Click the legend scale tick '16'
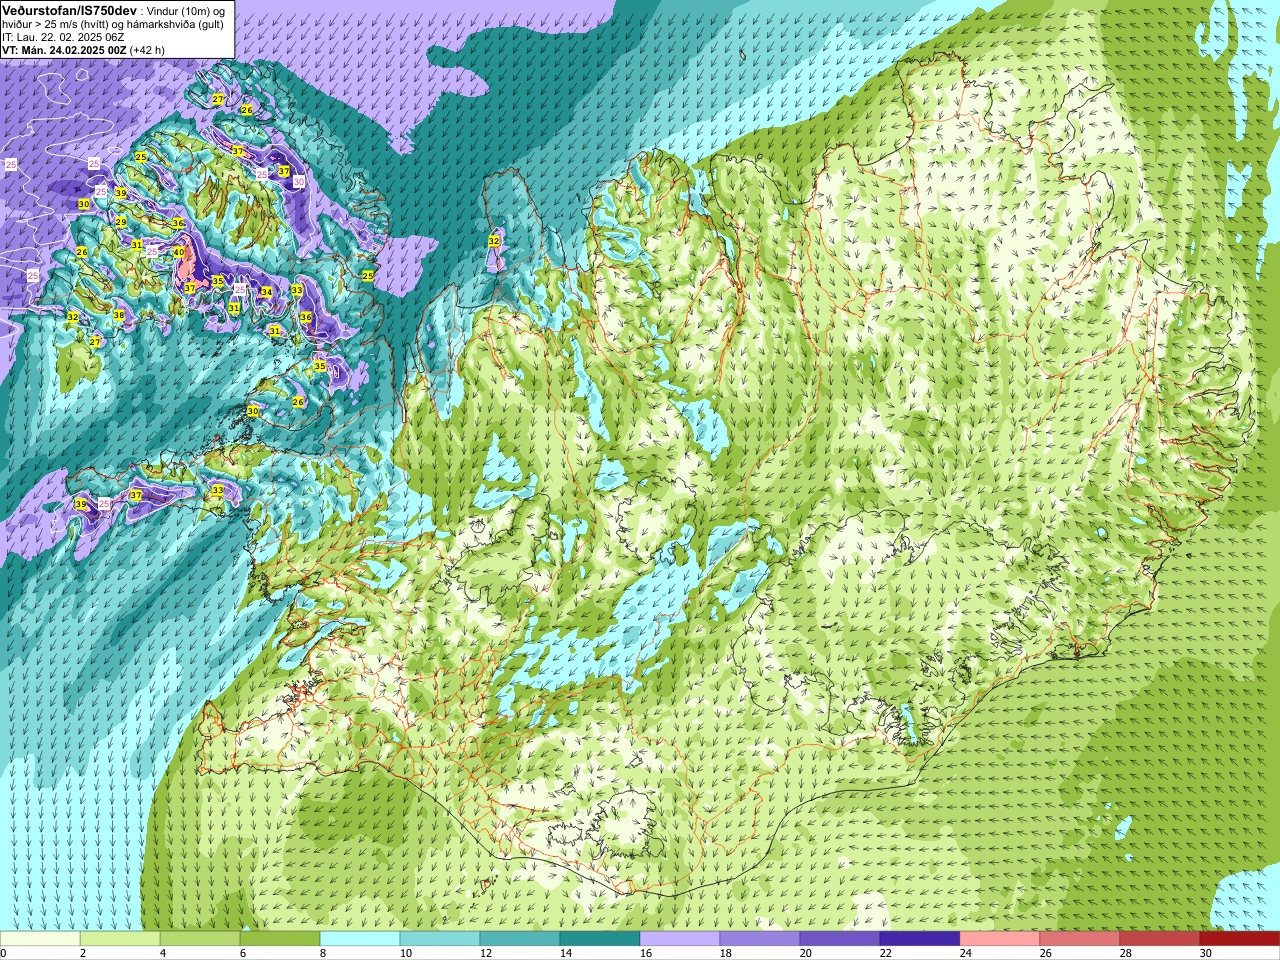 pos(646,953)
